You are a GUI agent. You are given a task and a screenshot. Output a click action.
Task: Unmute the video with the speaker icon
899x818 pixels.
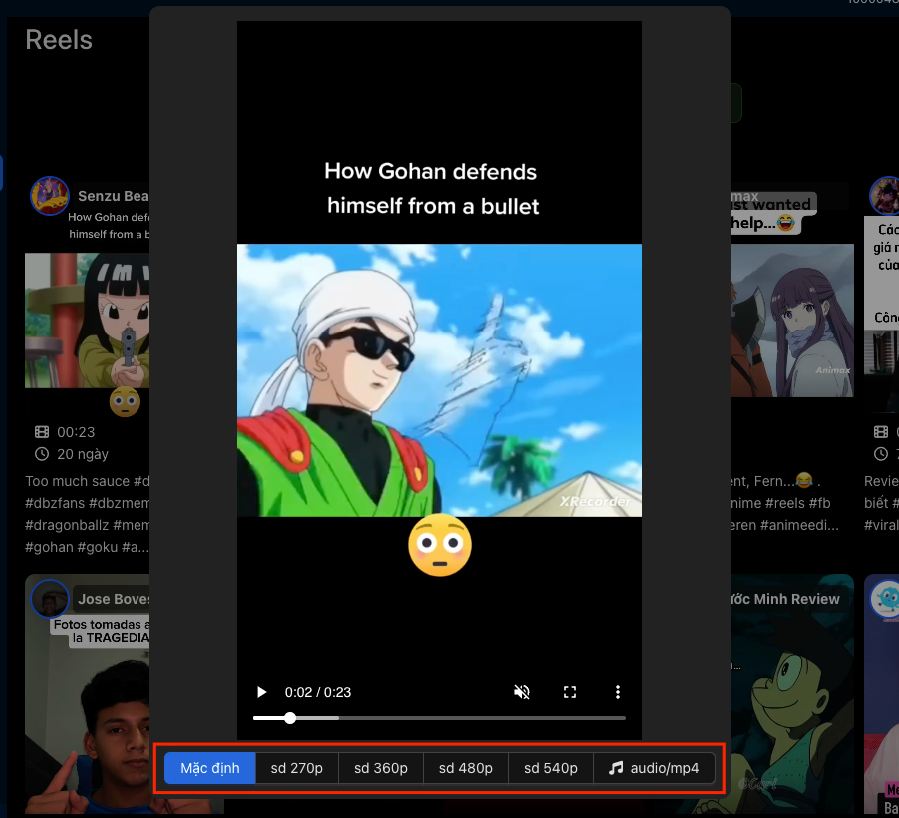point(522,692)
